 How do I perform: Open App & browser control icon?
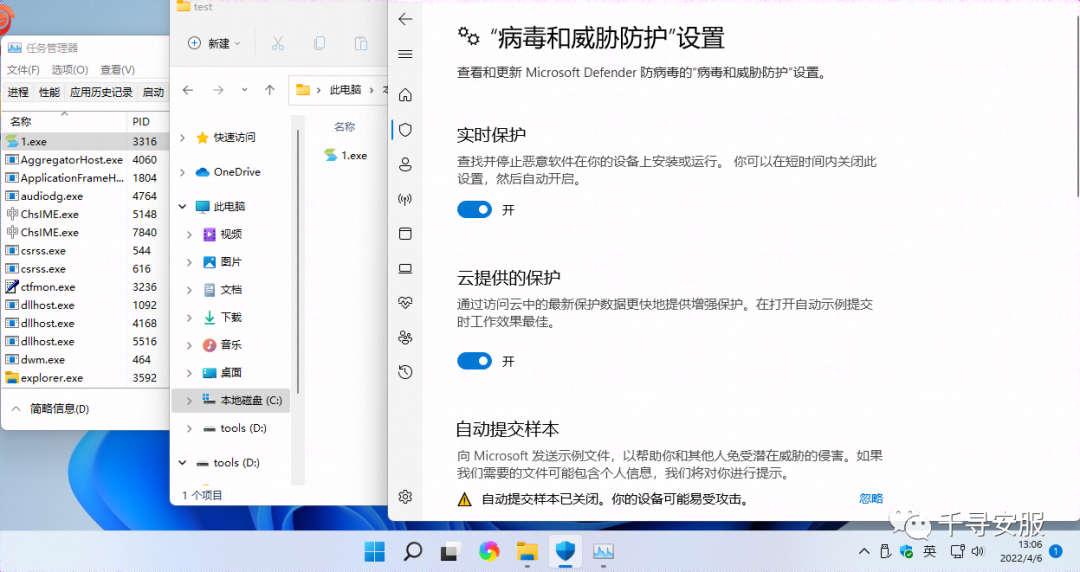406,234
